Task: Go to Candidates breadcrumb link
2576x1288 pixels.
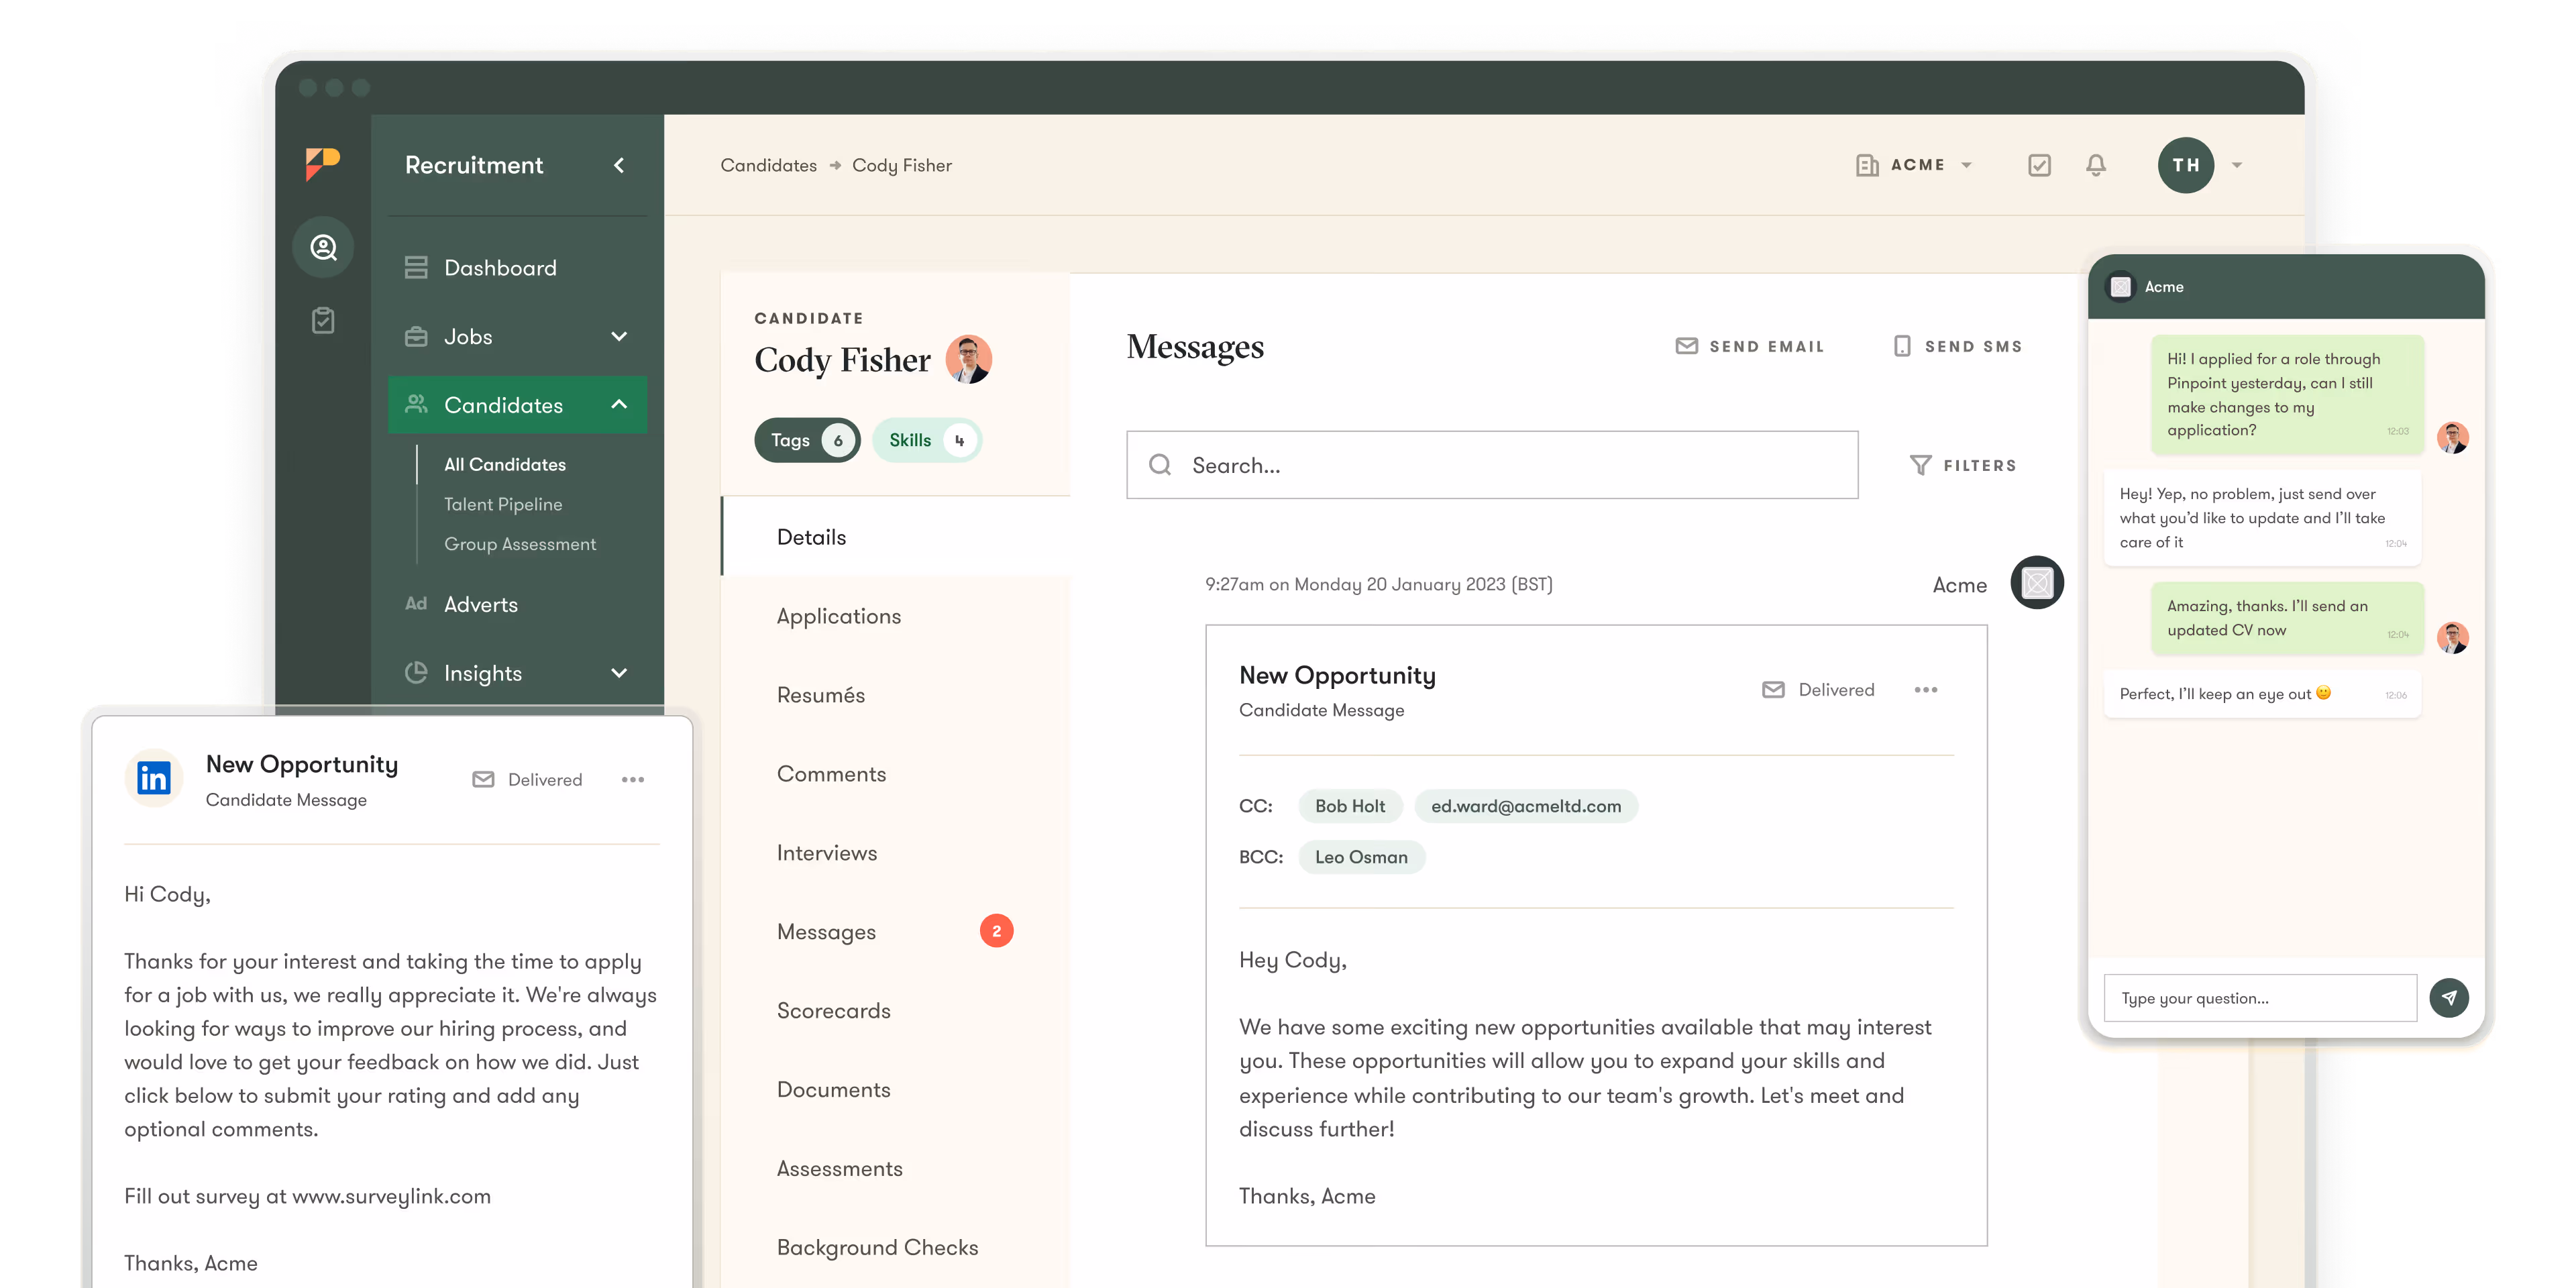Action: pos(768,165)
